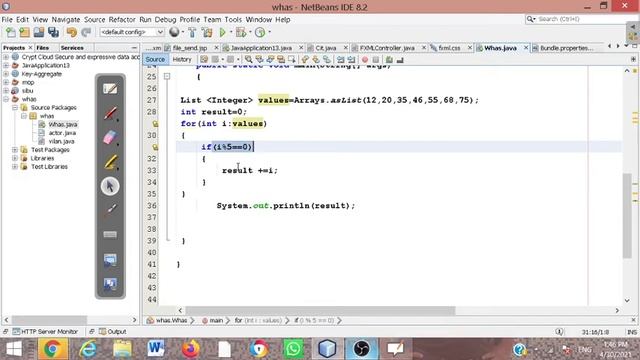Open the Run Project dropdown arrow
This screenshot has width=640, height=360.
coord(231,32)
